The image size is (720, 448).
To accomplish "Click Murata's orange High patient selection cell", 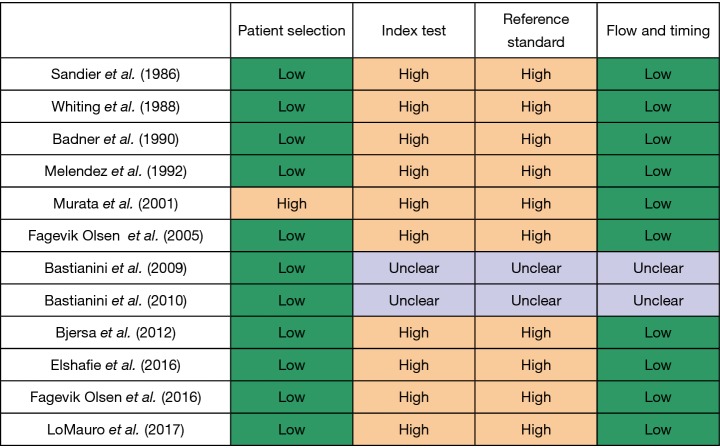I will coord(291,204).
